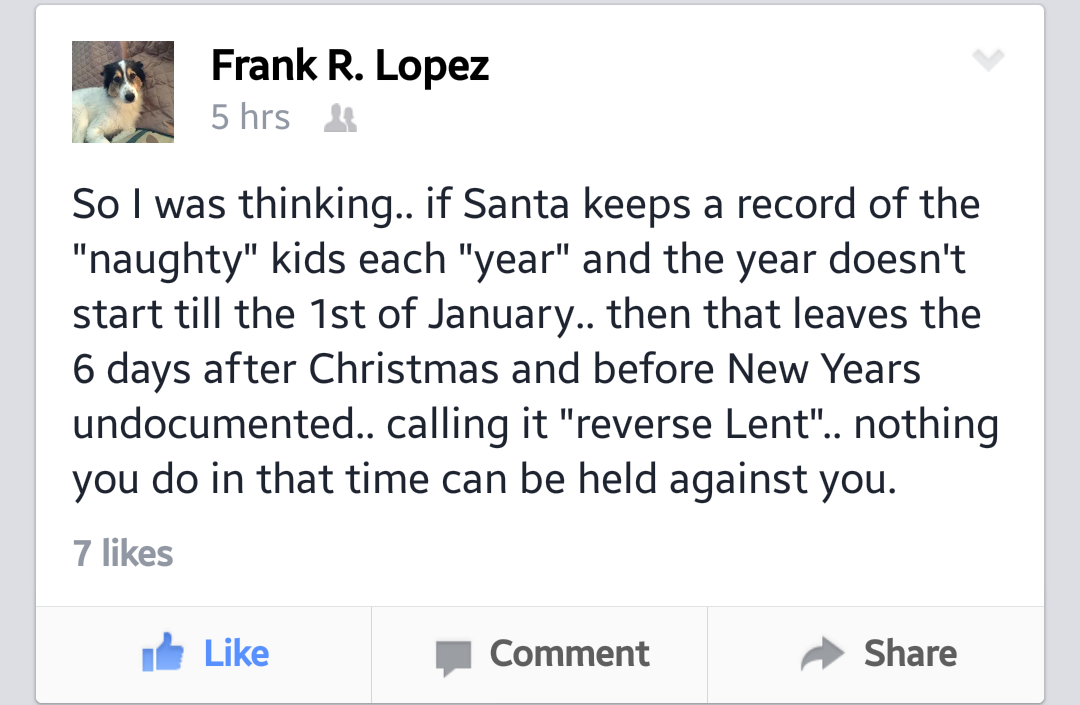View who liked via "7 likes"
Viewport: 1080px width, 705px height.
click(123, 553)
